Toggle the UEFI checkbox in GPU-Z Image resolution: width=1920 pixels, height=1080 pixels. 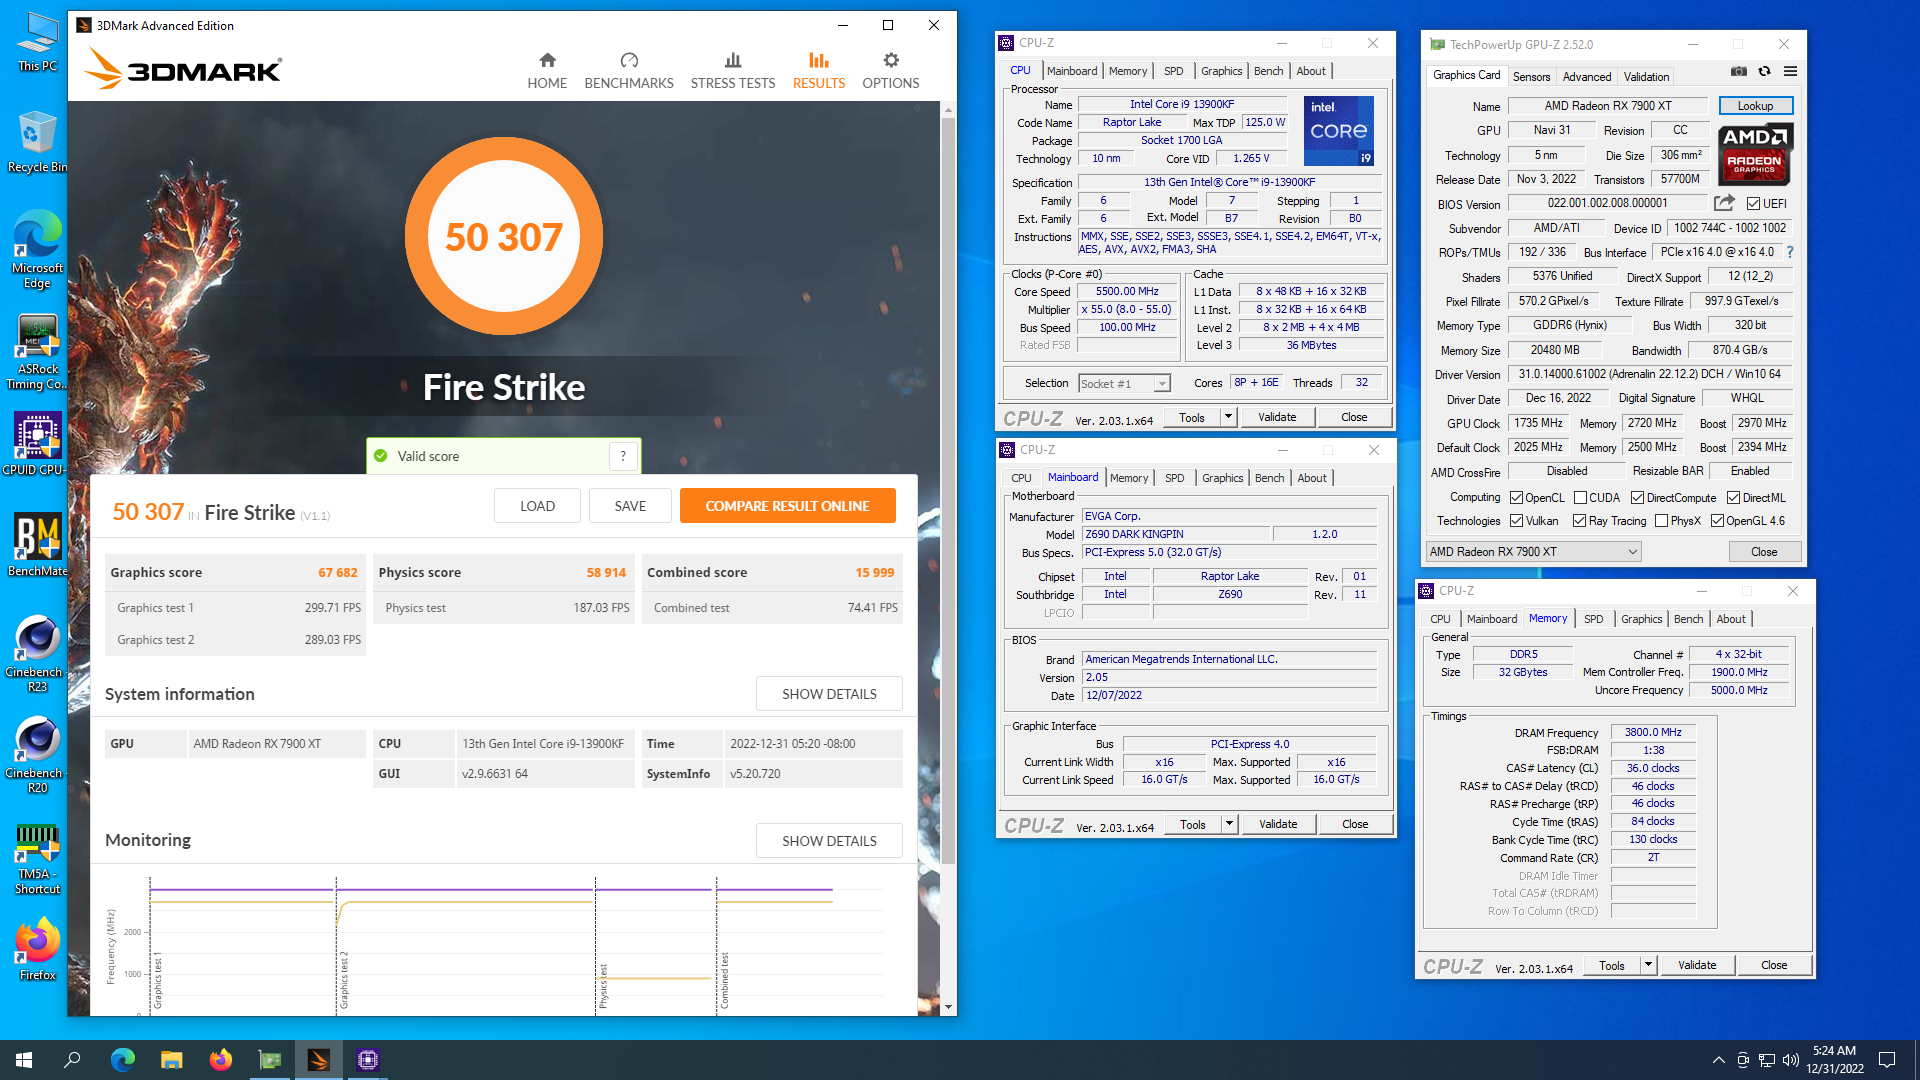[1753, 204]
